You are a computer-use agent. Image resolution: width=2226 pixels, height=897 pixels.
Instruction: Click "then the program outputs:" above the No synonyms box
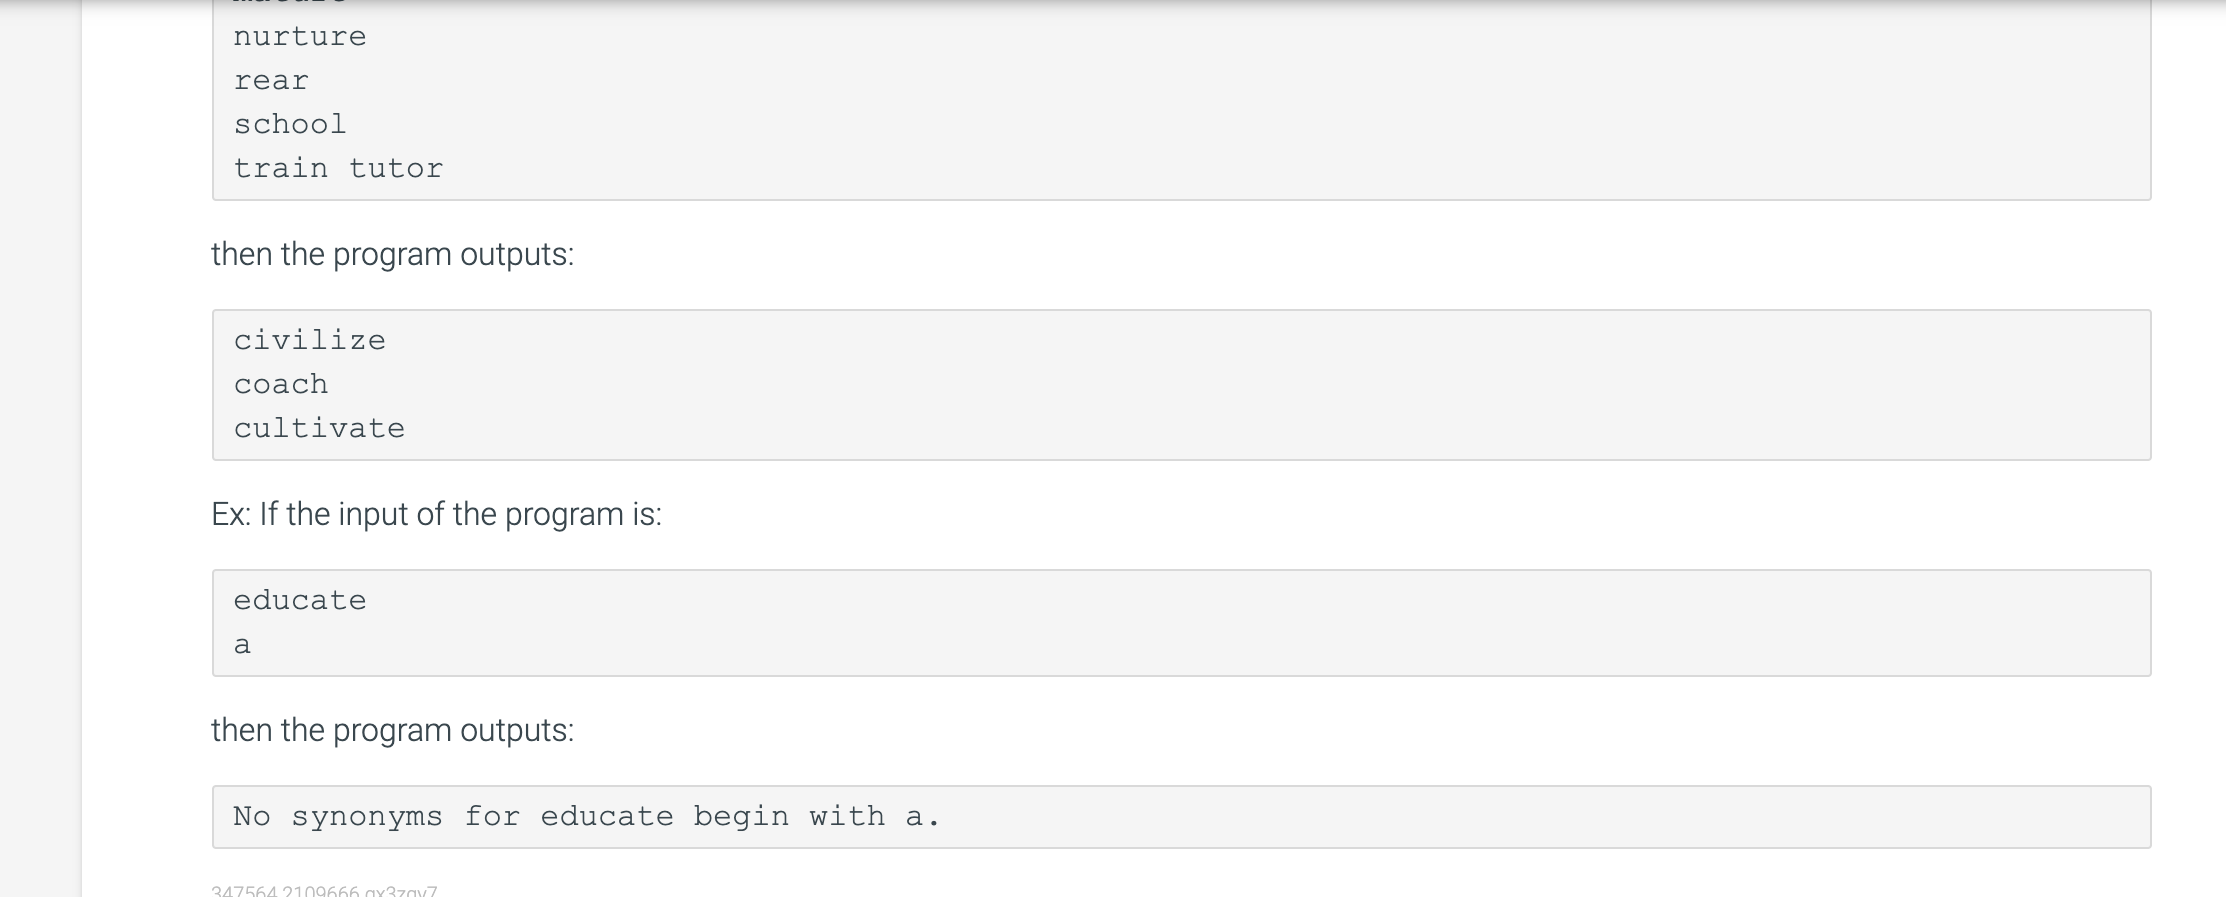tap(393, 730)
